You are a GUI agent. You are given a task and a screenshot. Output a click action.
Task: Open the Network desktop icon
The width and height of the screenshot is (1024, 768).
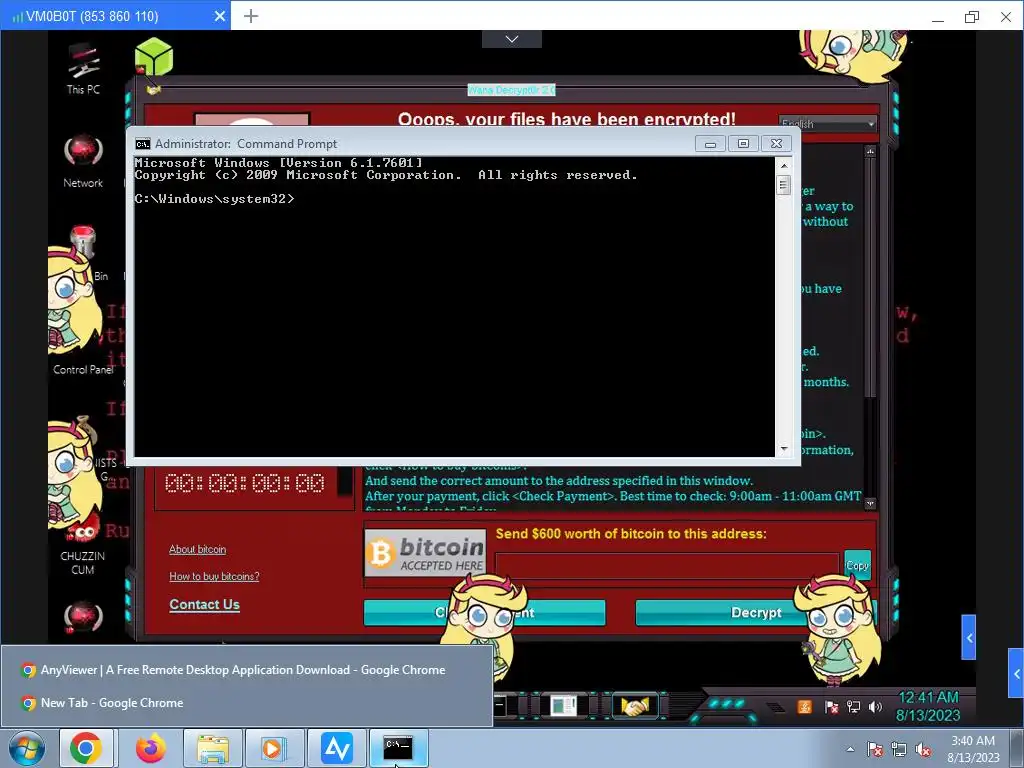pyautogui.click(x=83, y=161)
